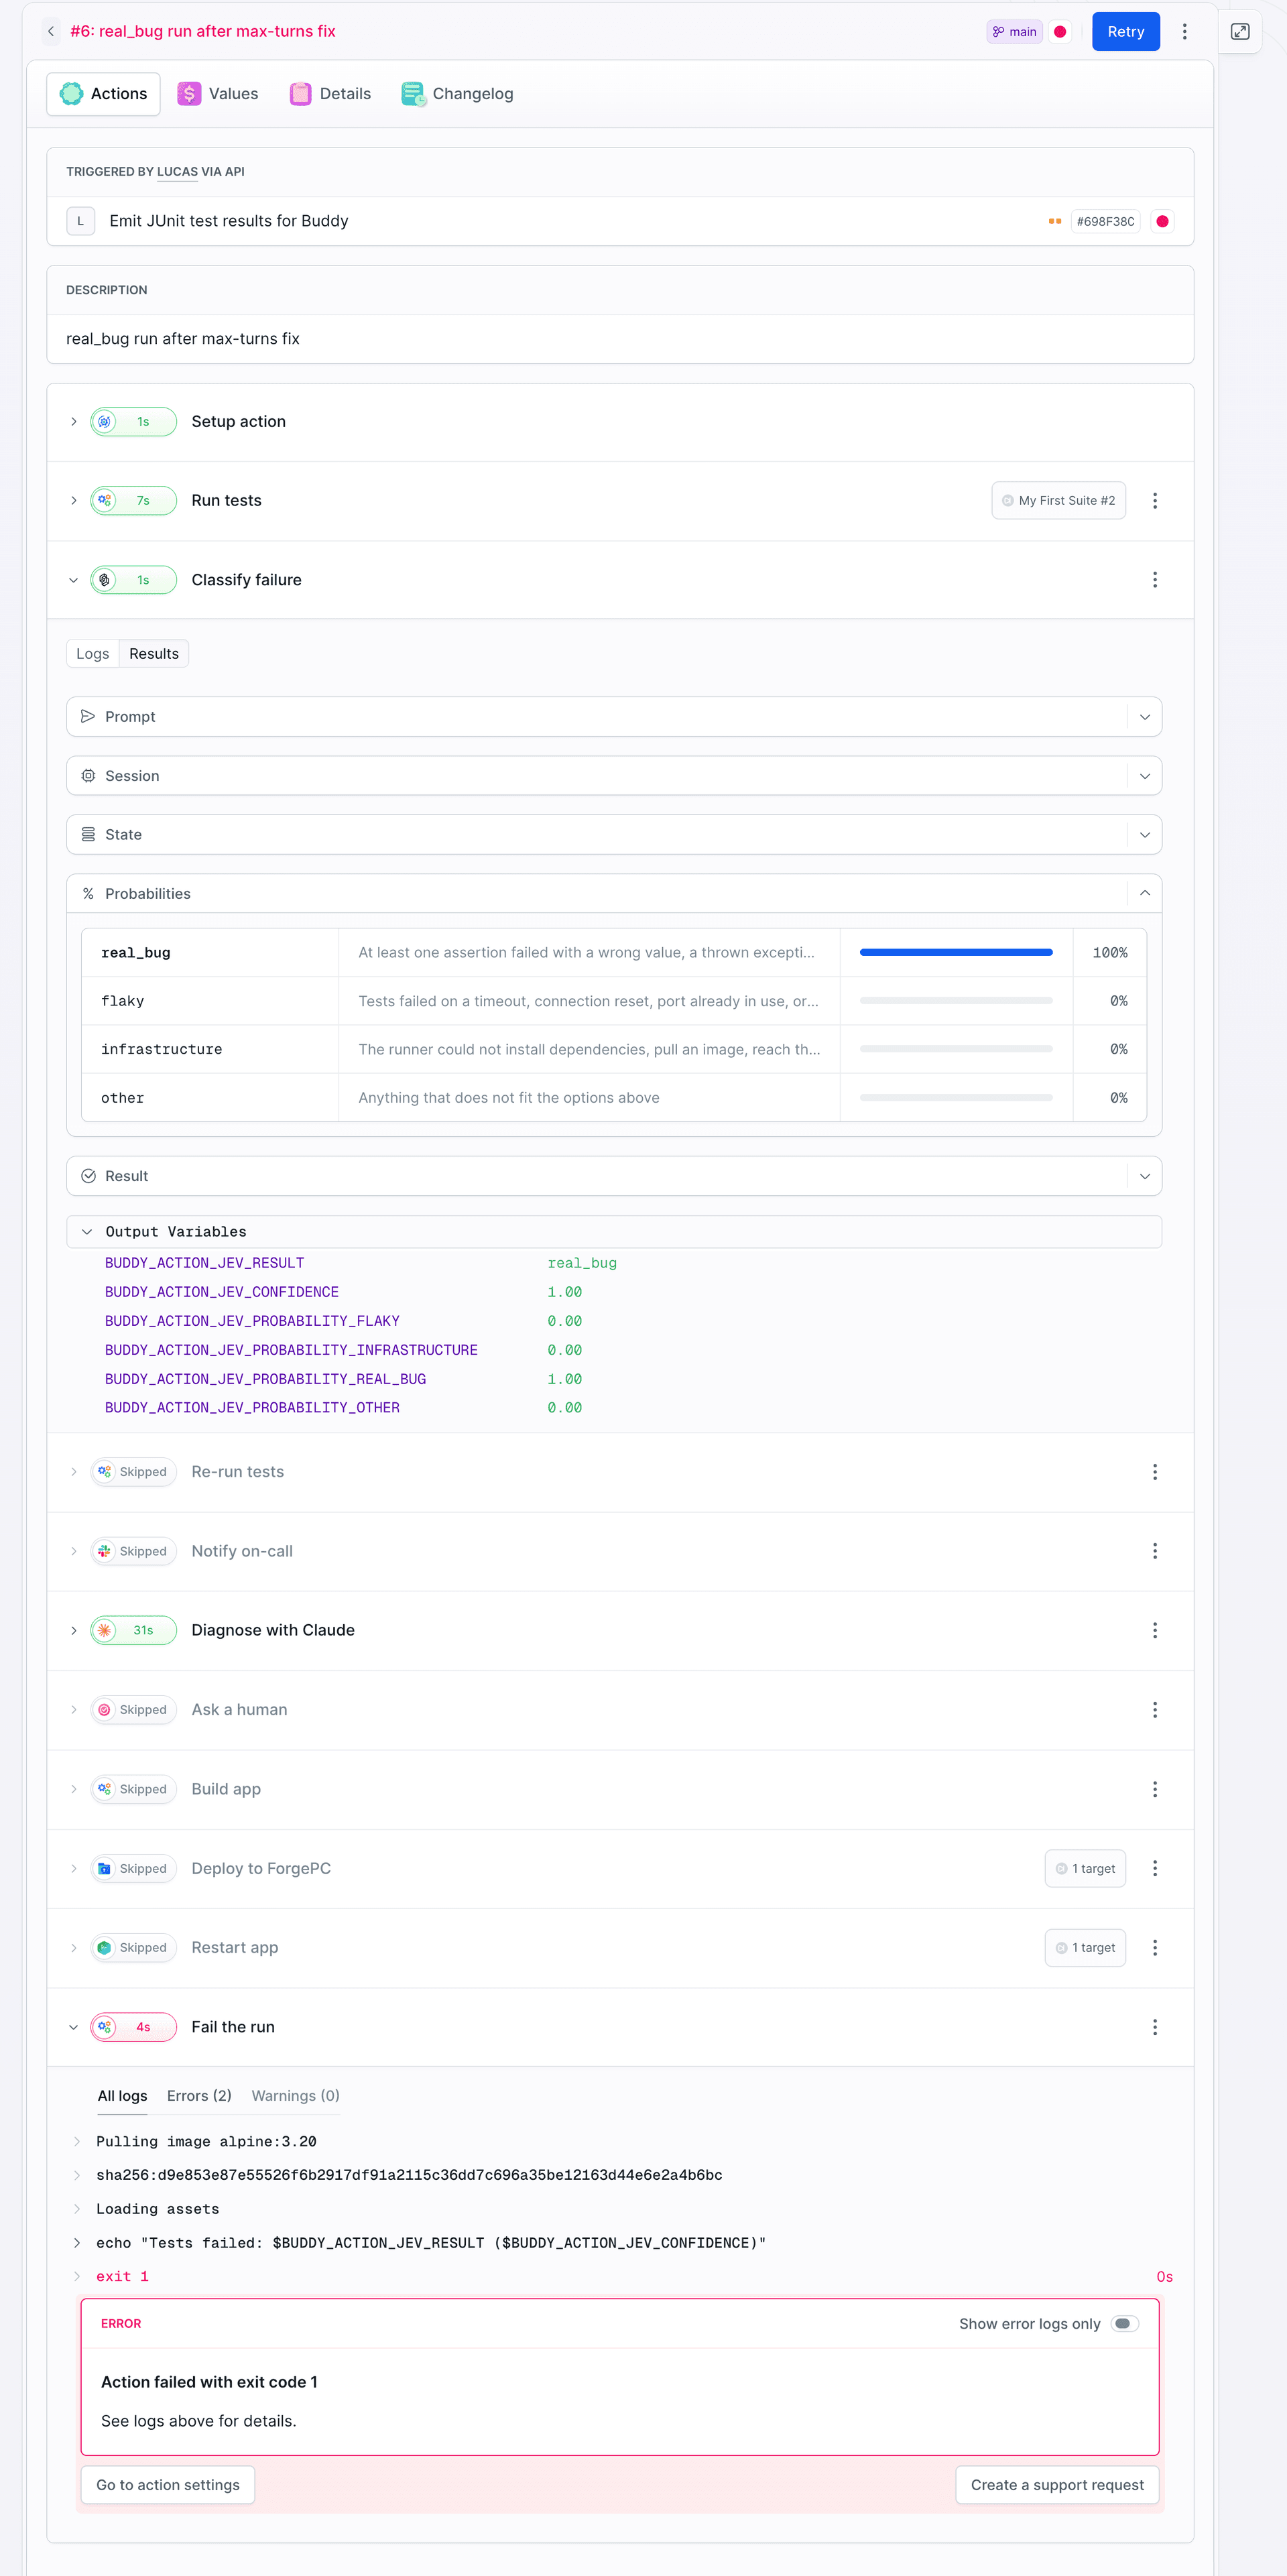Click the Restart app skipped badge
This screenshot has width=1287, height=2576.
[x=134, y=1947]
